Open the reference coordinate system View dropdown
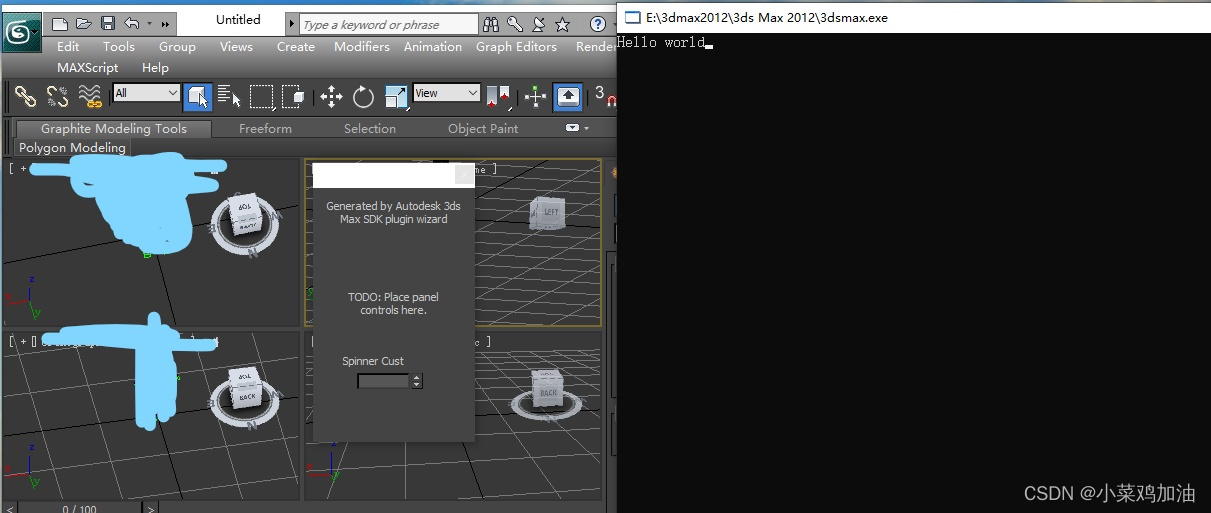 click(447, 93)
